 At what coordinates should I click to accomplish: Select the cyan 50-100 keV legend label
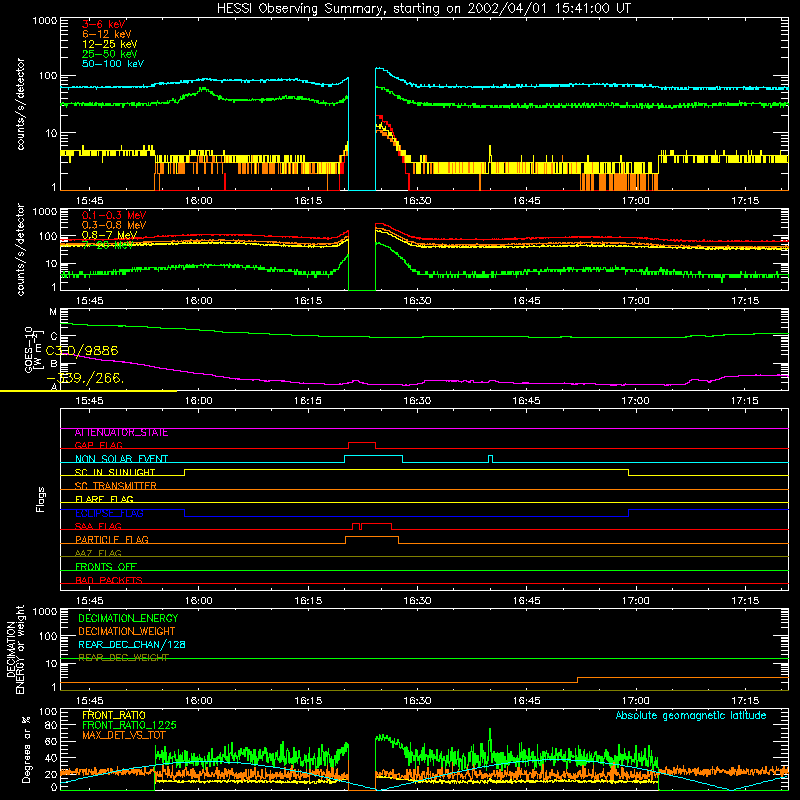(x=113, y=64)
